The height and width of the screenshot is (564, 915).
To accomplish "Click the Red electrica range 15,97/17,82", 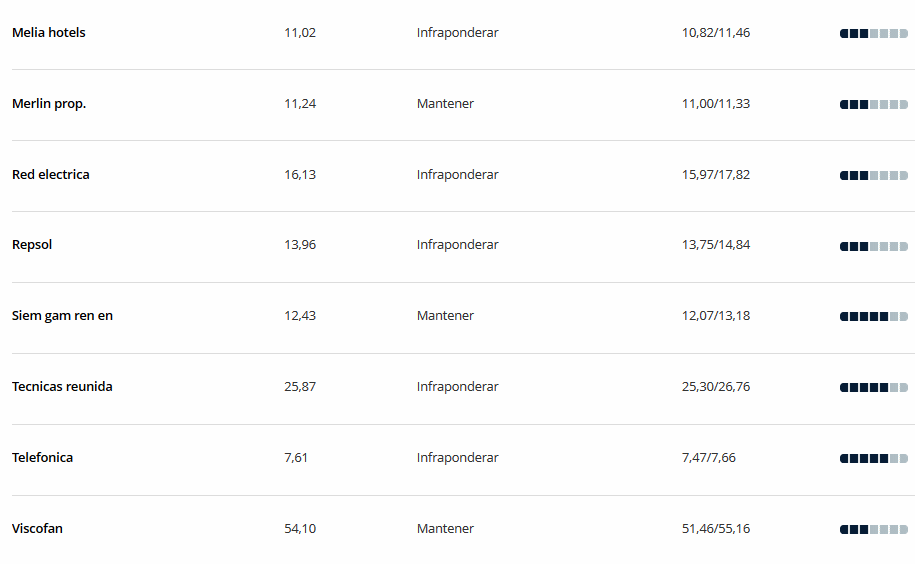I will click(716, 174).
